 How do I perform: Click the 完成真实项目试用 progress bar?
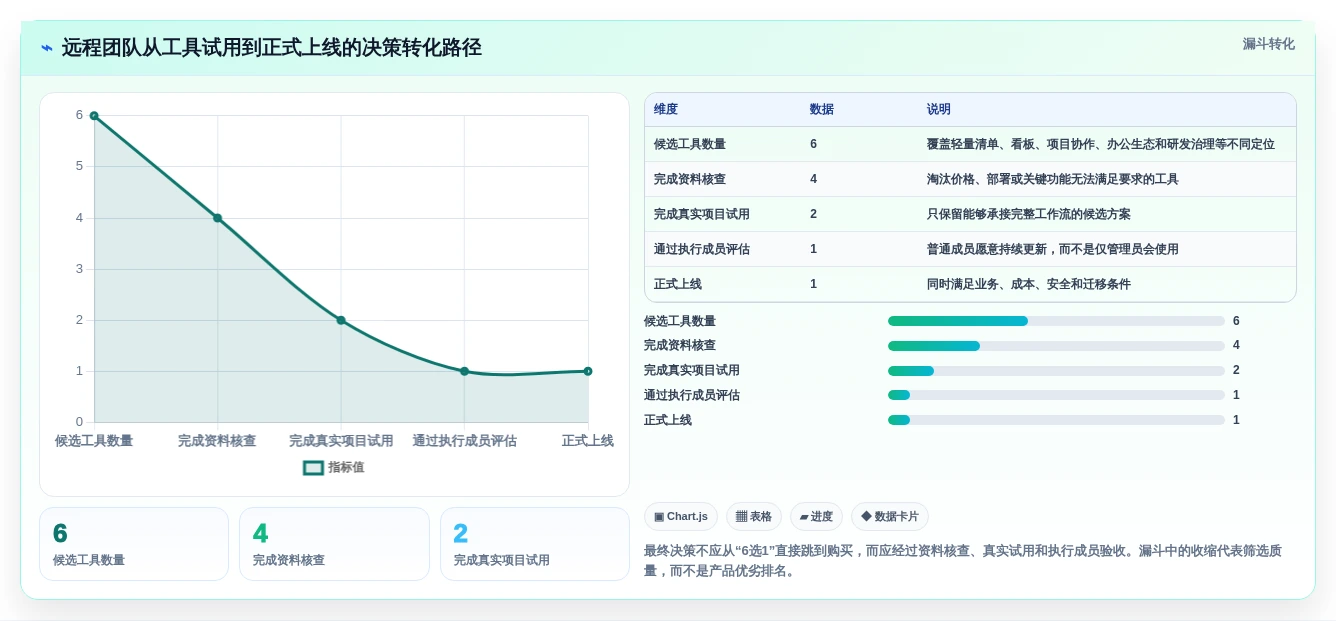click(1056, 371)
